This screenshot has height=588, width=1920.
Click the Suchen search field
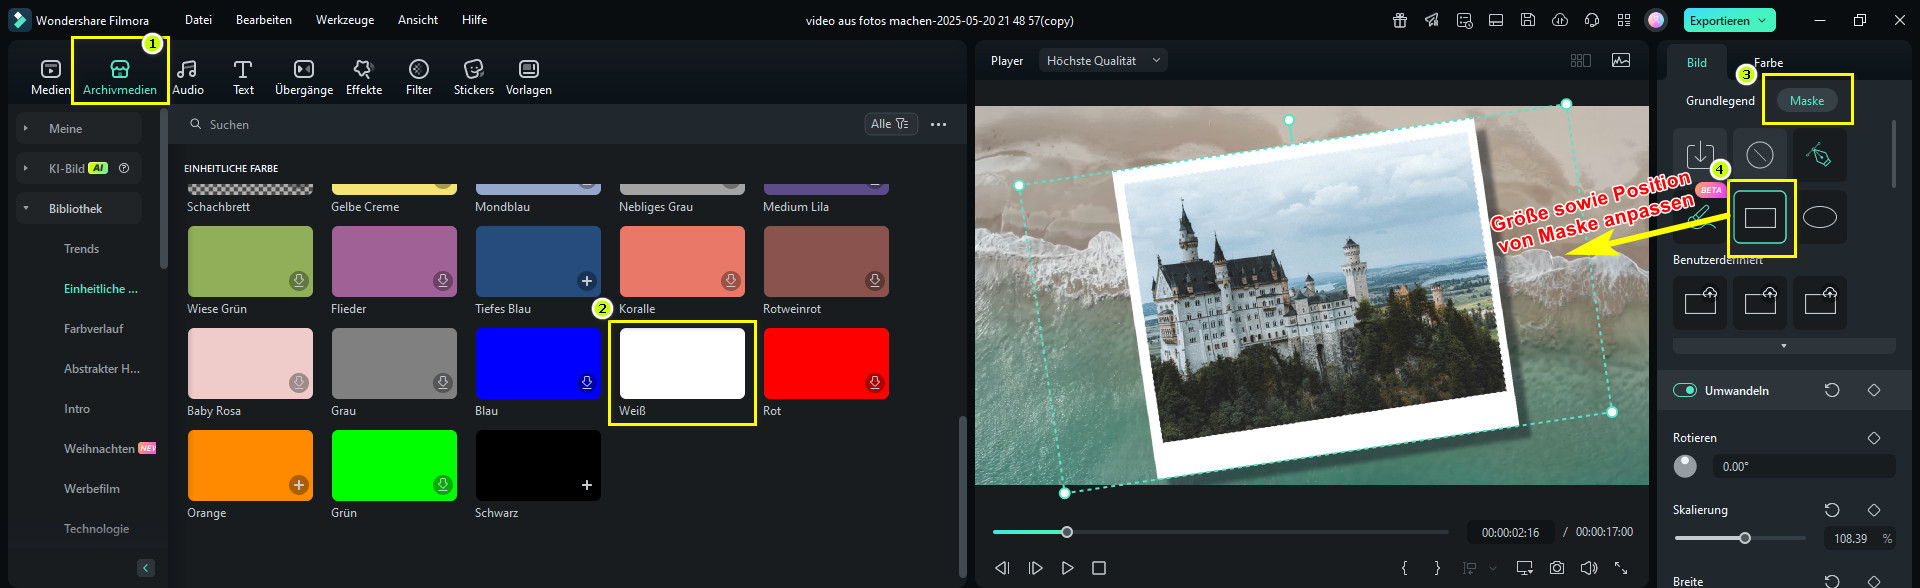(520, 125)
